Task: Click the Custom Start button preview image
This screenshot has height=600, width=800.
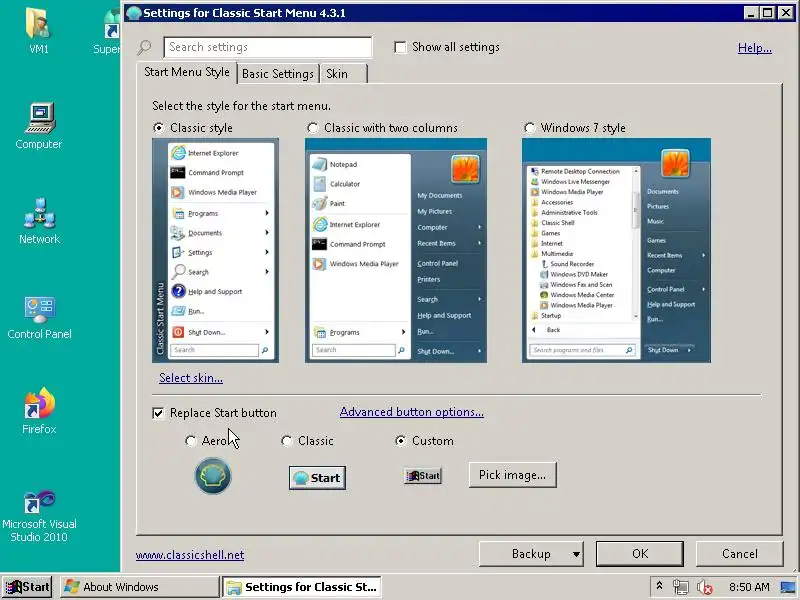Action: coord(422,476)
